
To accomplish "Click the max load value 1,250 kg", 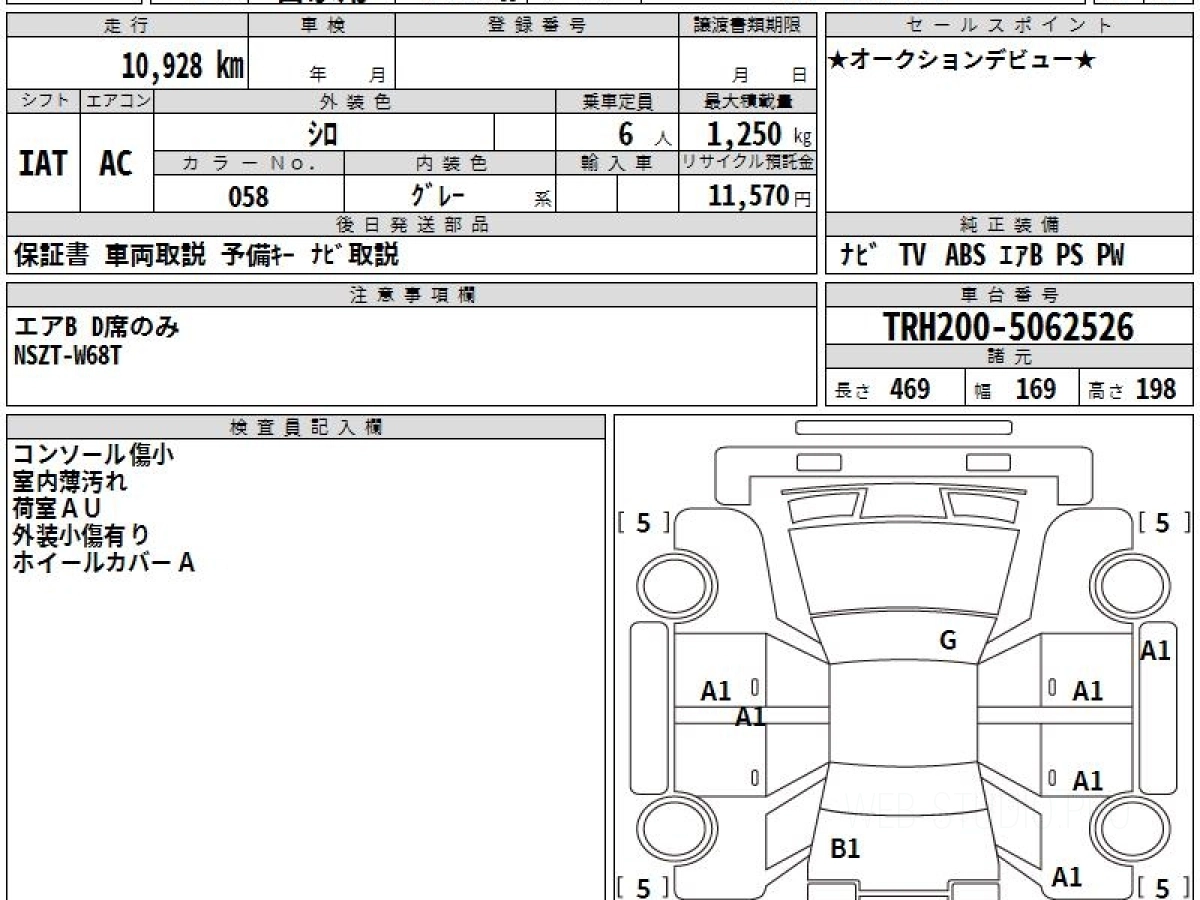I will (759, 133).
